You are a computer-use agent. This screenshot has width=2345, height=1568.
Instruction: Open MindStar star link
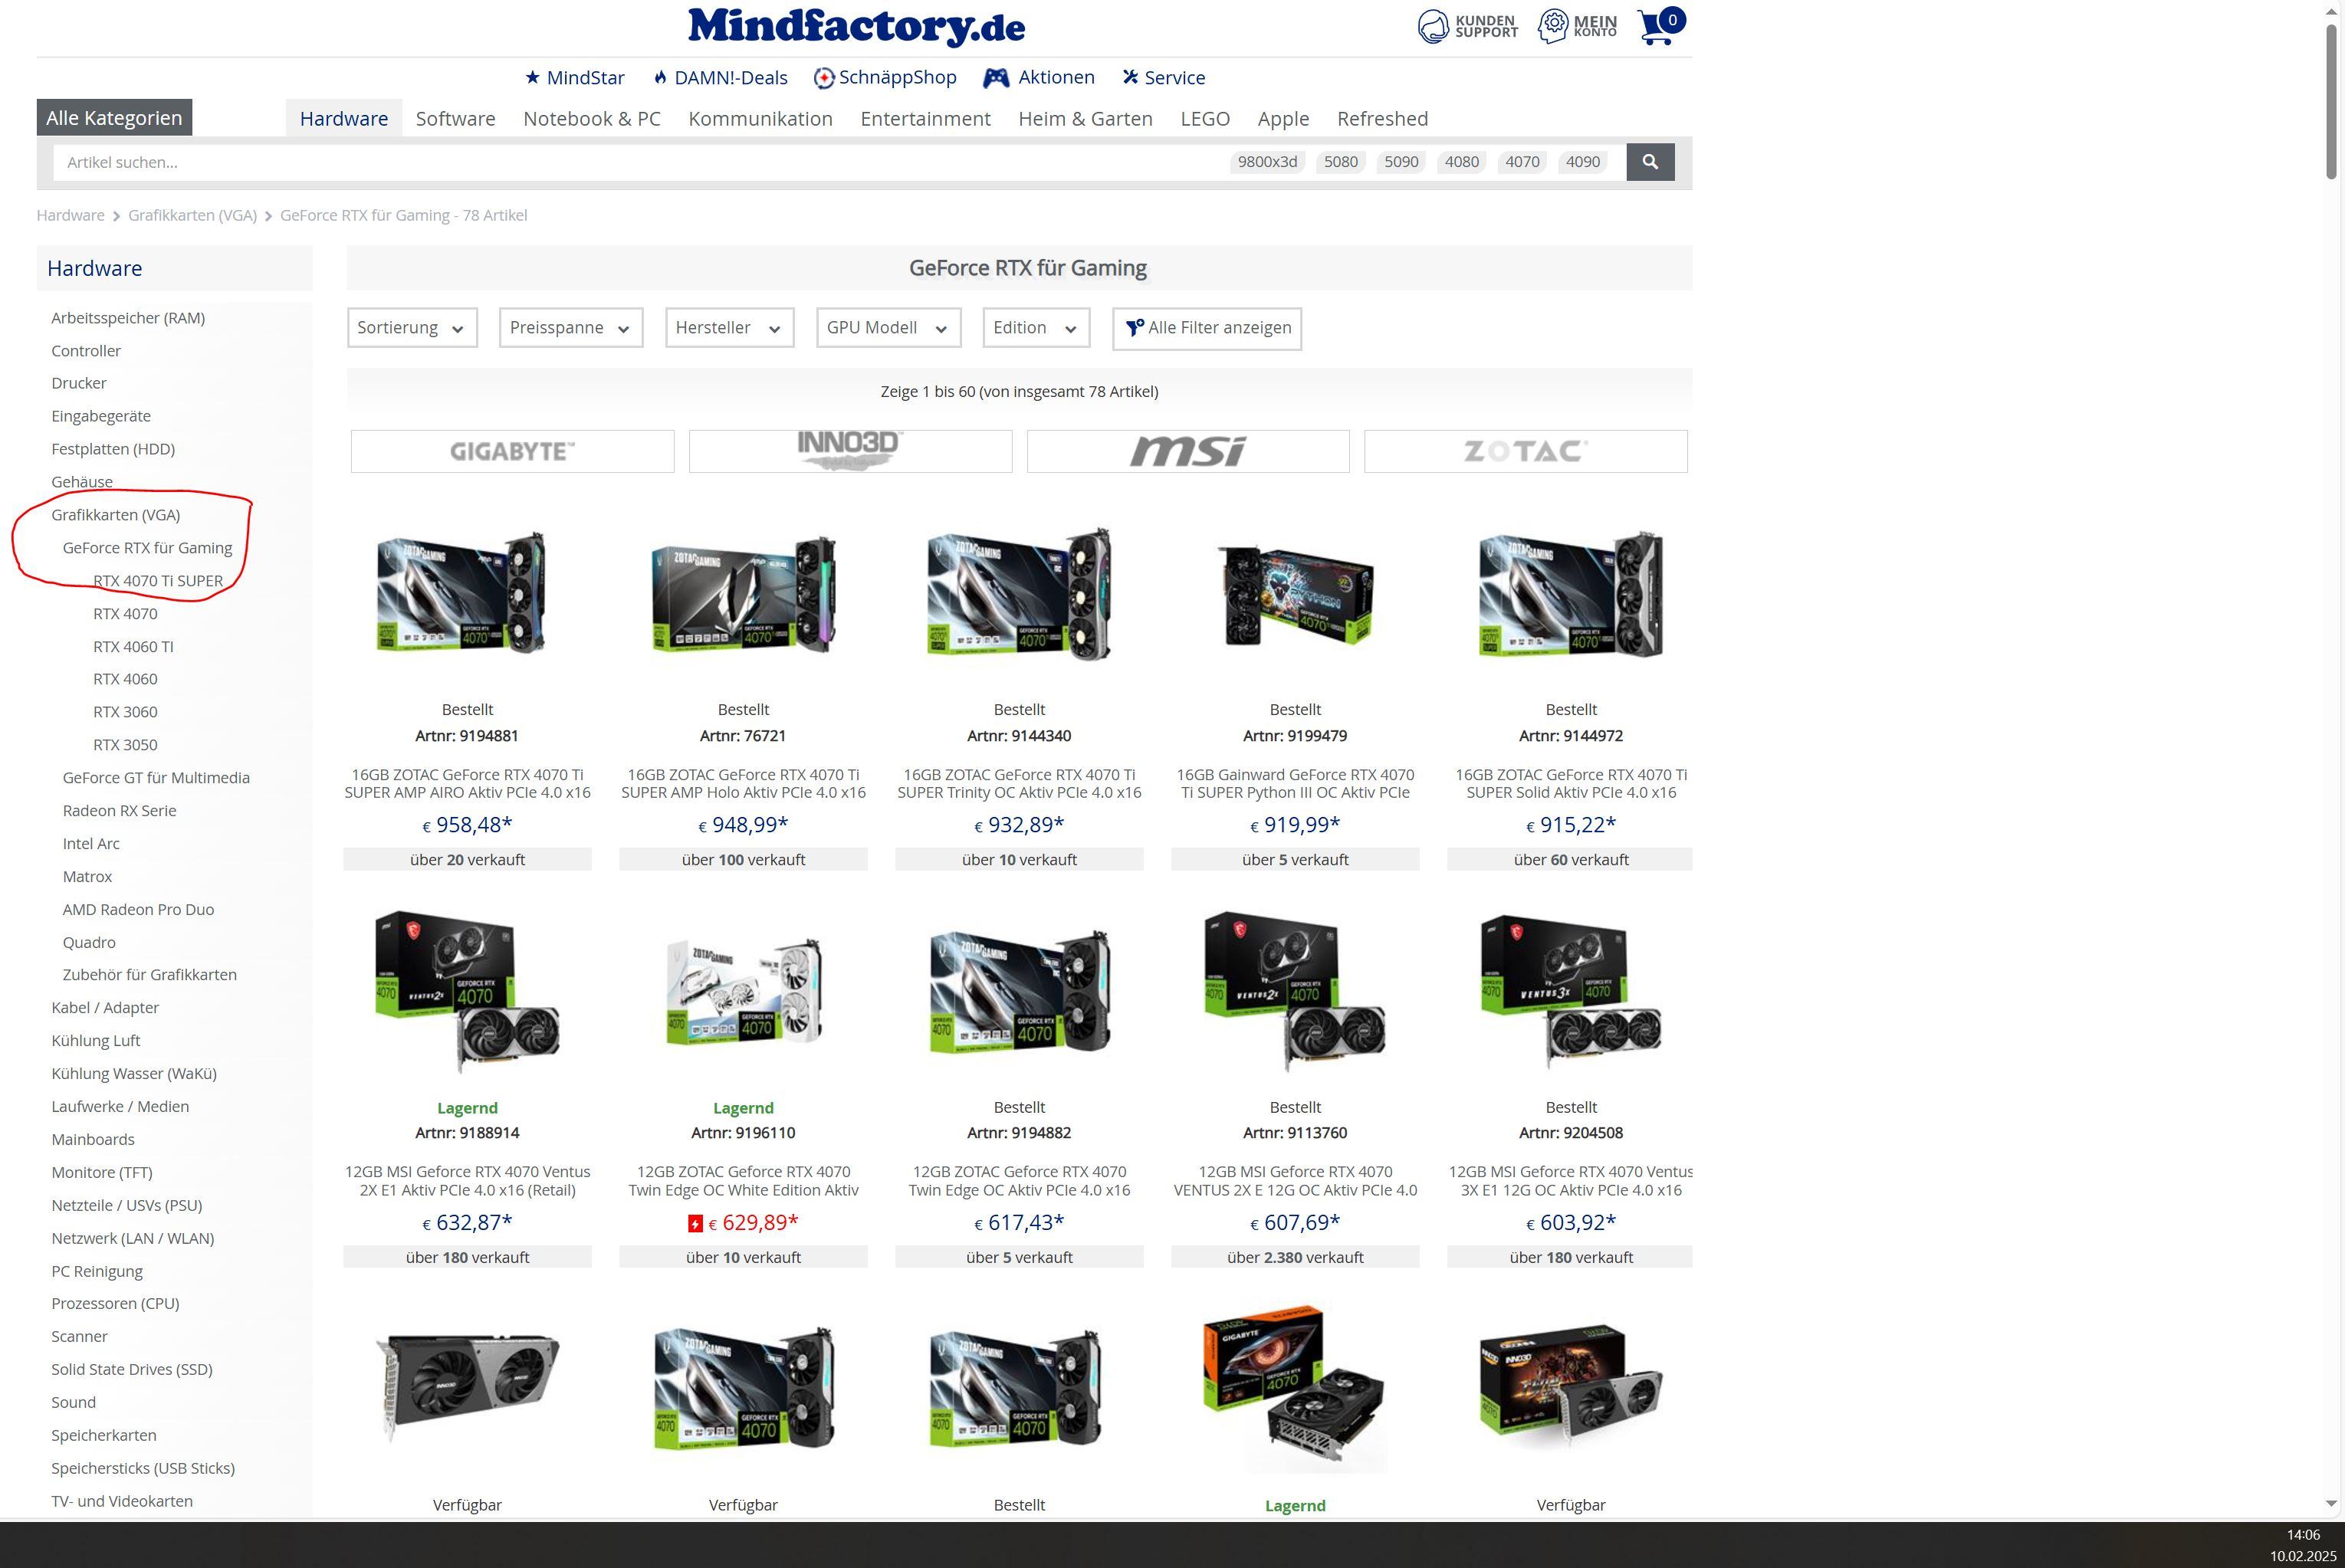pyautogui.click(x=575, y=78)
